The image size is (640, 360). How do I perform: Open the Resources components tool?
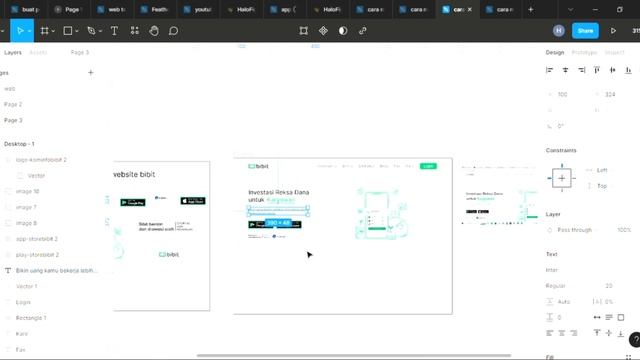pyautogui.click(x=135, y=31)
